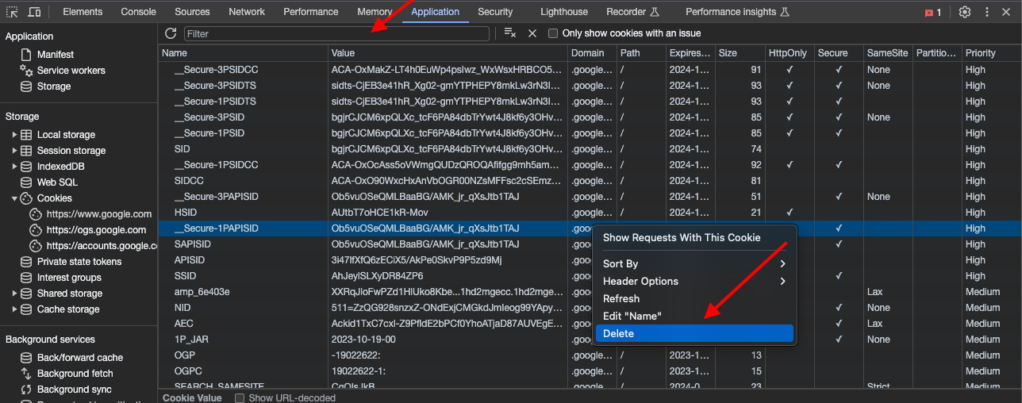
Task: Expand the Local storage tree node
Action: click(x=14, y=135)
